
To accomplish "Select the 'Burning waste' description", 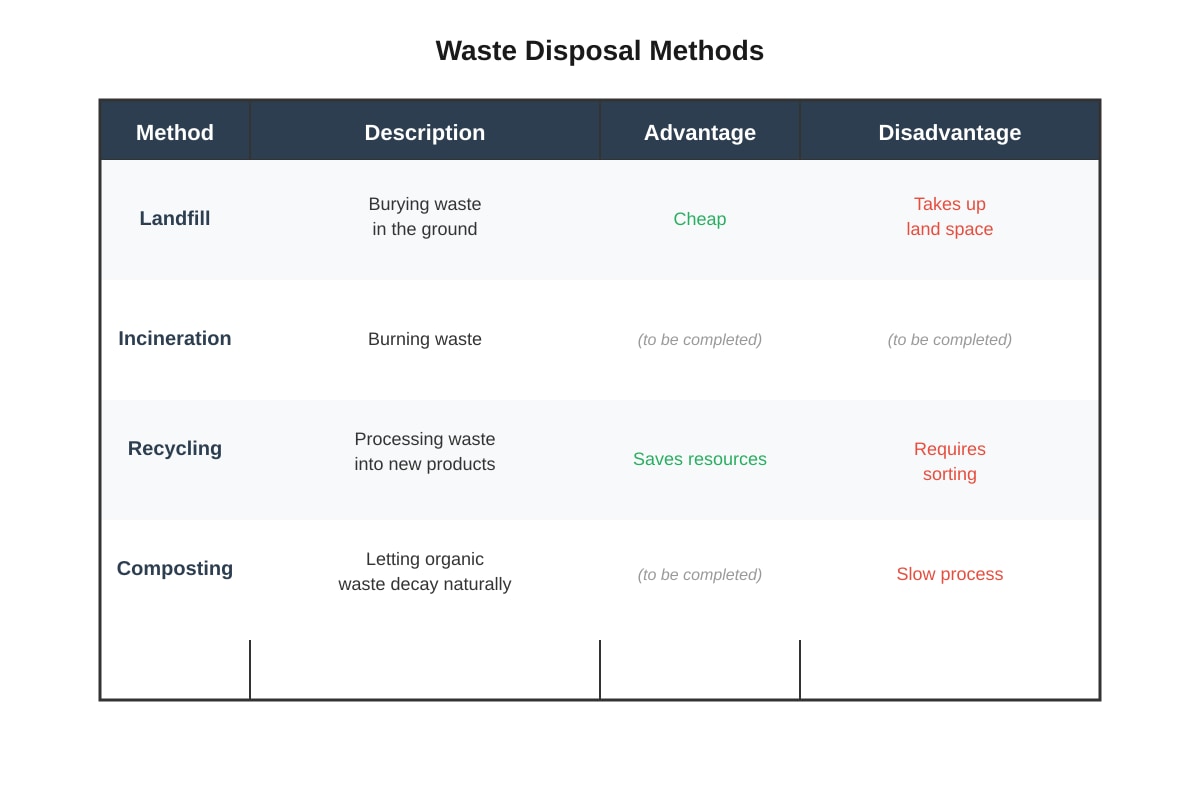I will click(425, 339).
